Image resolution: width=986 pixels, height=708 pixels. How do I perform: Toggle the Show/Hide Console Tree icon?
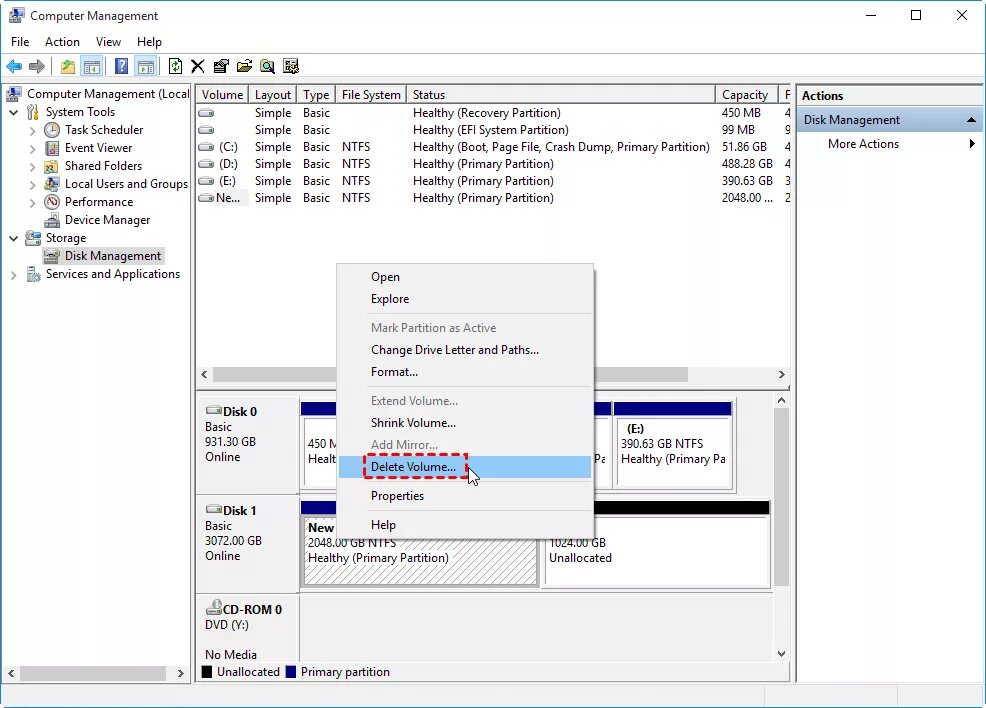pyautogui.click(x=91, y=66)
